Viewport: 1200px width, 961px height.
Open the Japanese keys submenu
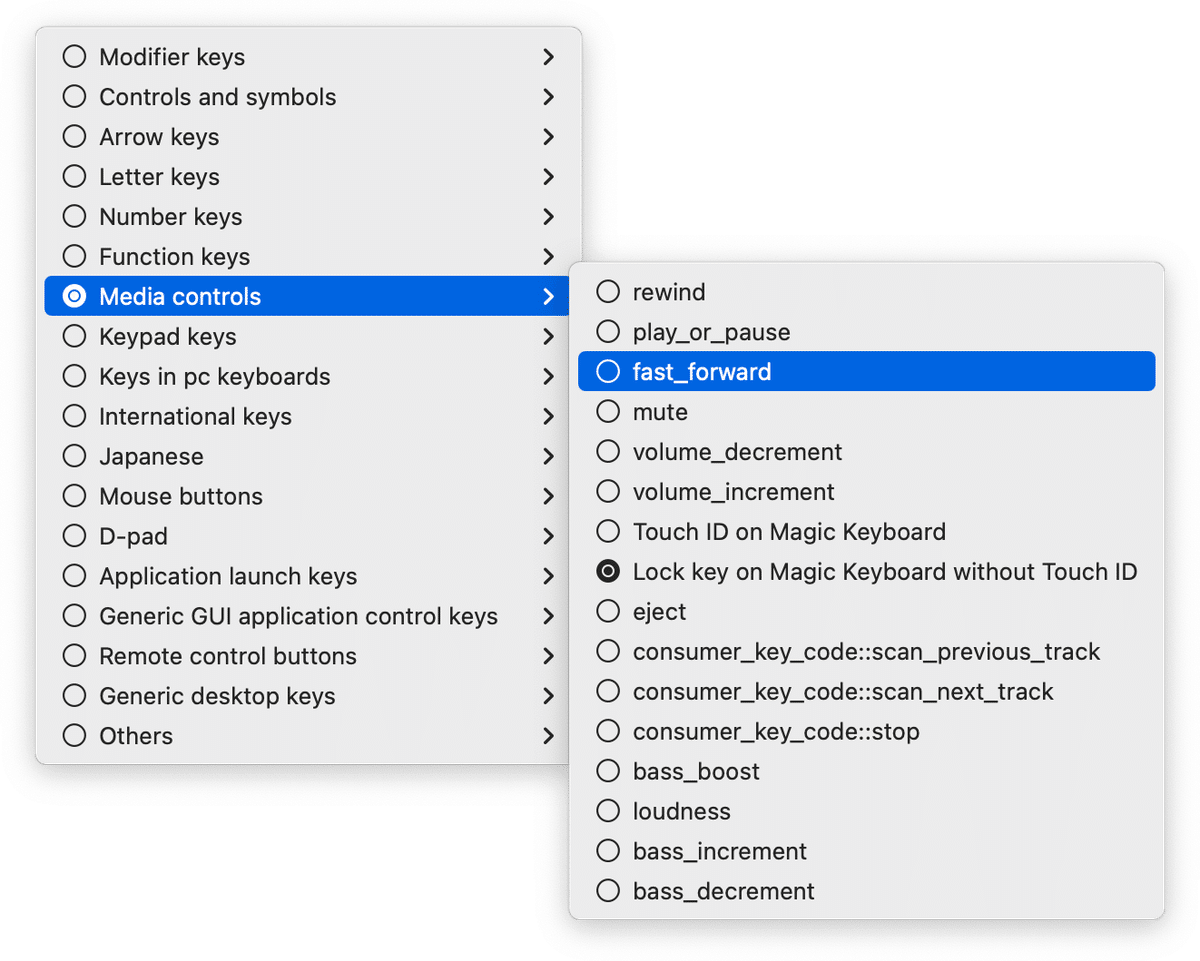(x=548, y=457)
